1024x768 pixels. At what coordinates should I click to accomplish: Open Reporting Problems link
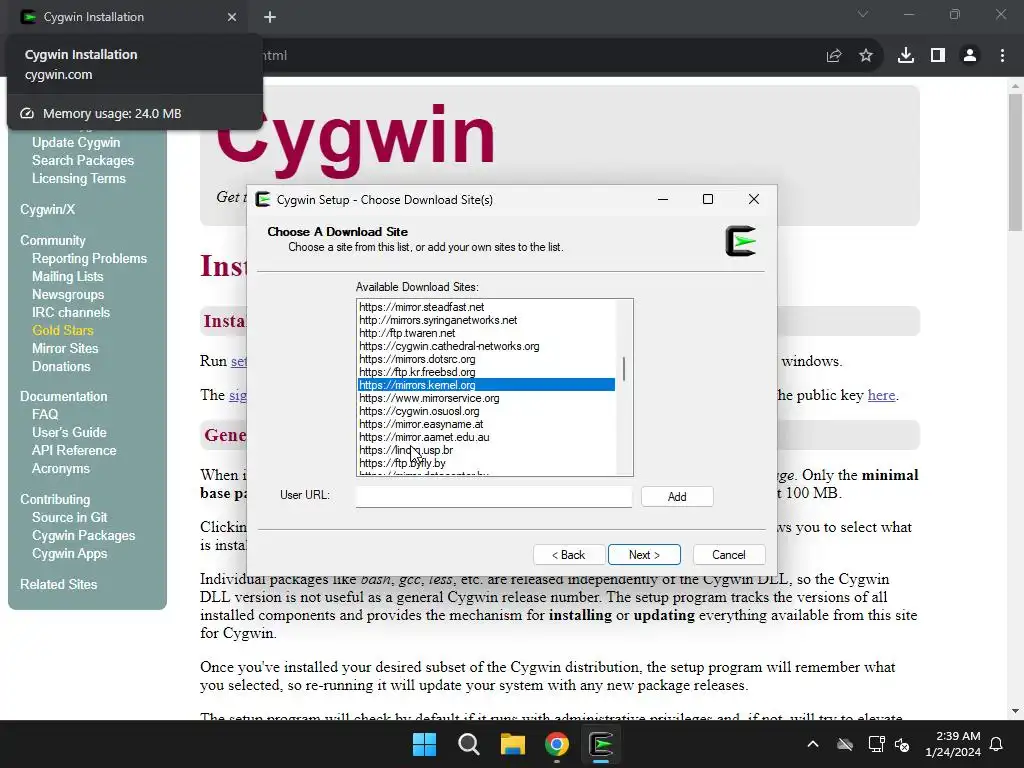click(89, 259)
